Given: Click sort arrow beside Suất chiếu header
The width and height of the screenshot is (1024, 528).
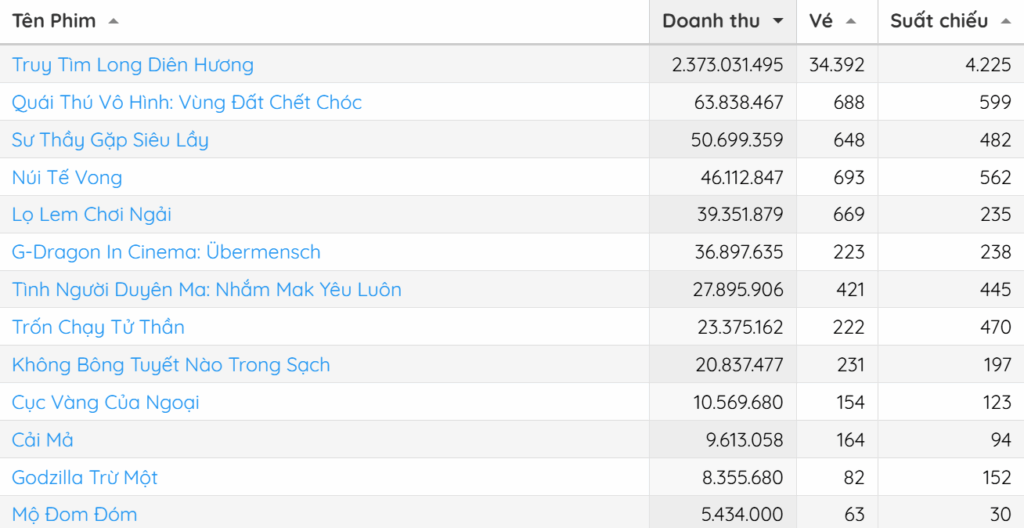Looking at the screenshot, I should 1005,21.
